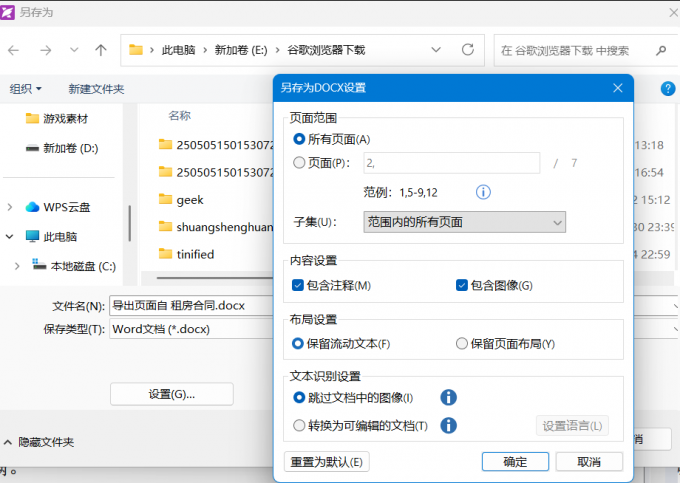Click info icon next to 转换为可编辑的文档
Viewport: 680px width, 483px height.
coord(448,426)
